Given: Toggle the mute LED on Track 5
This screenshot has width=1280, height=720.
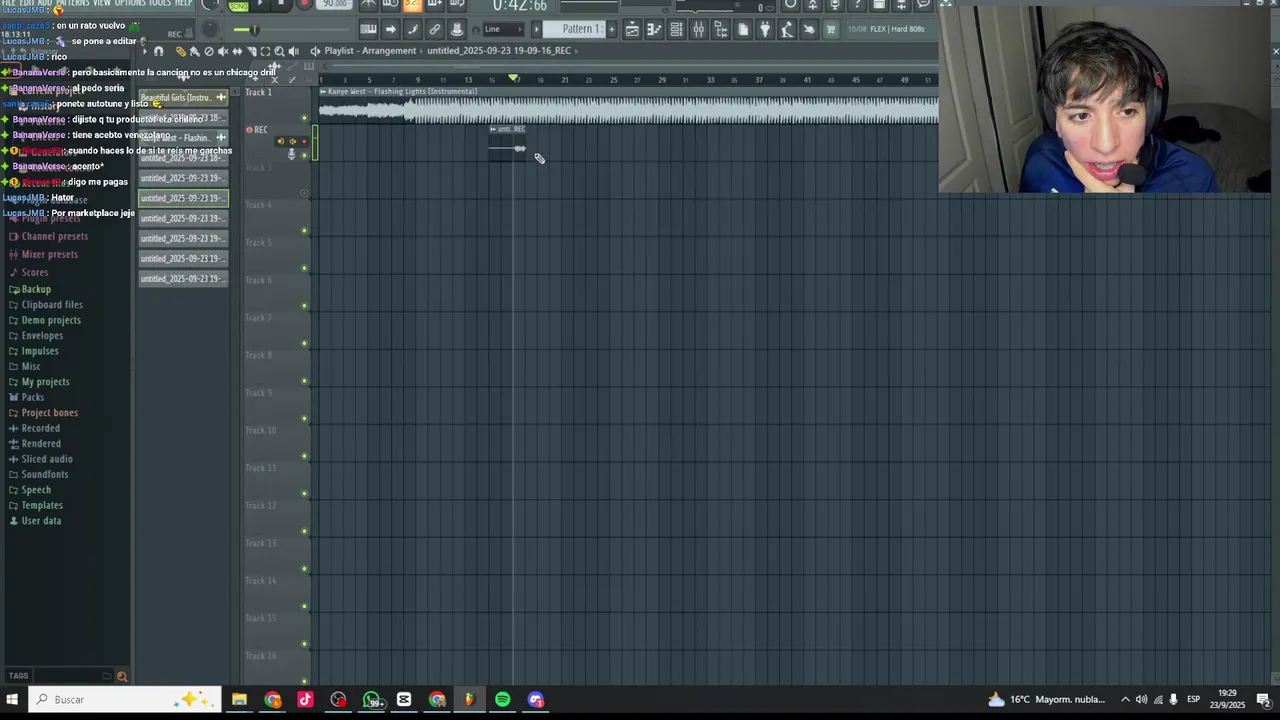Looking at the screenshot, I should (x=304, y=268).
